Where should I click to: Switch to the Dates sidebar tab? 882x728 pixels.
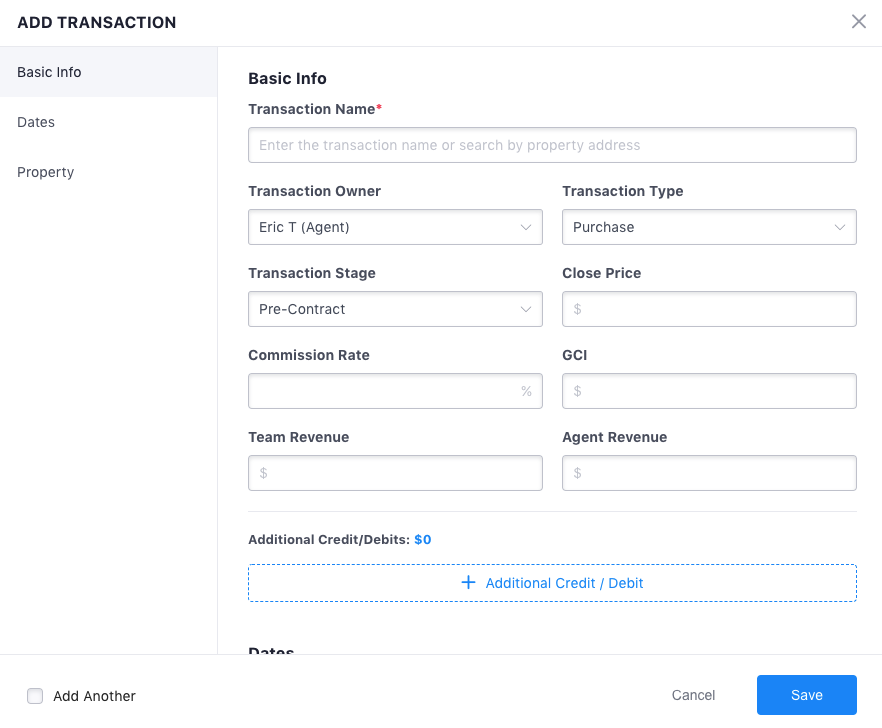[x=109, y=122]
